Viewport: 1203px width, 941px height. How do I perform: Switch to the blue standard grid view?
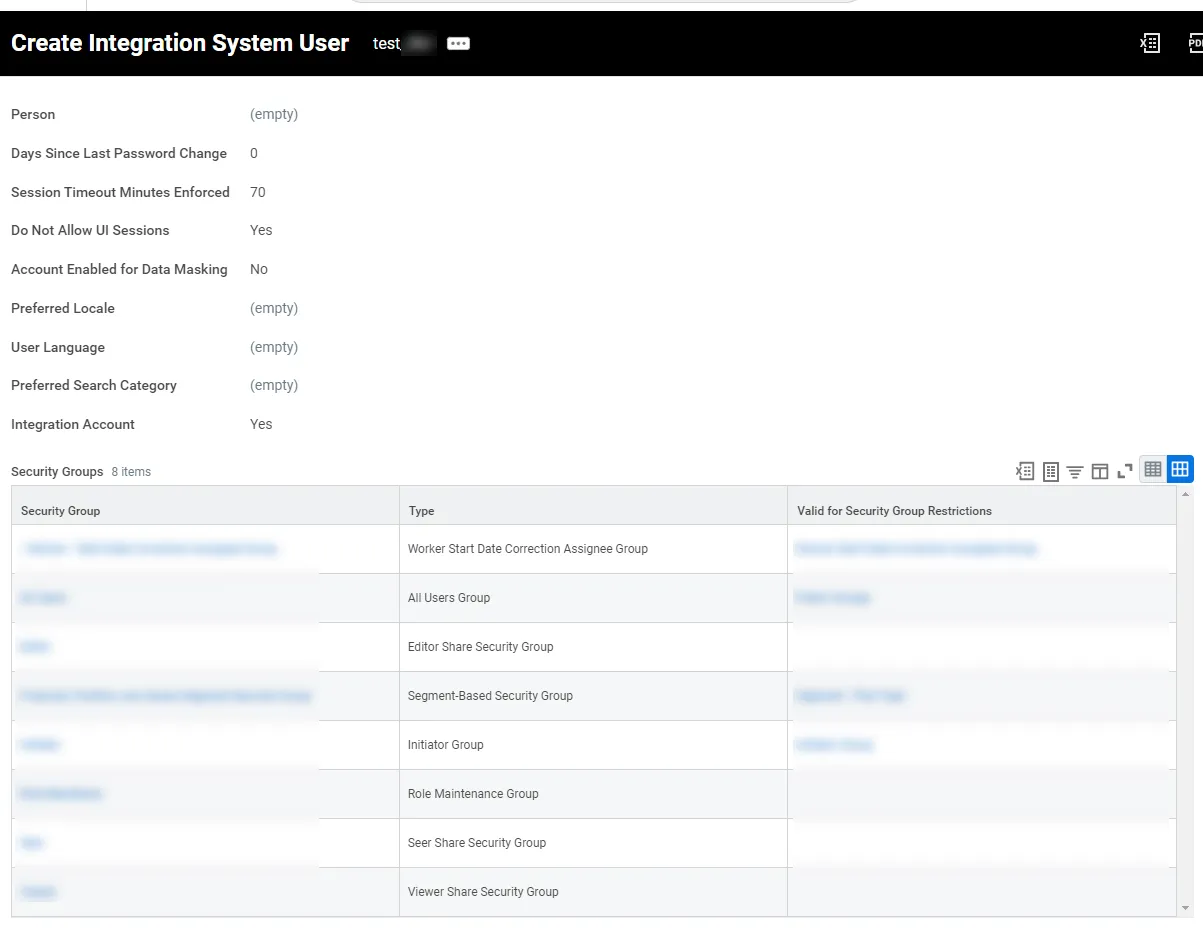pyautogui.click(x=1180, y=469)
